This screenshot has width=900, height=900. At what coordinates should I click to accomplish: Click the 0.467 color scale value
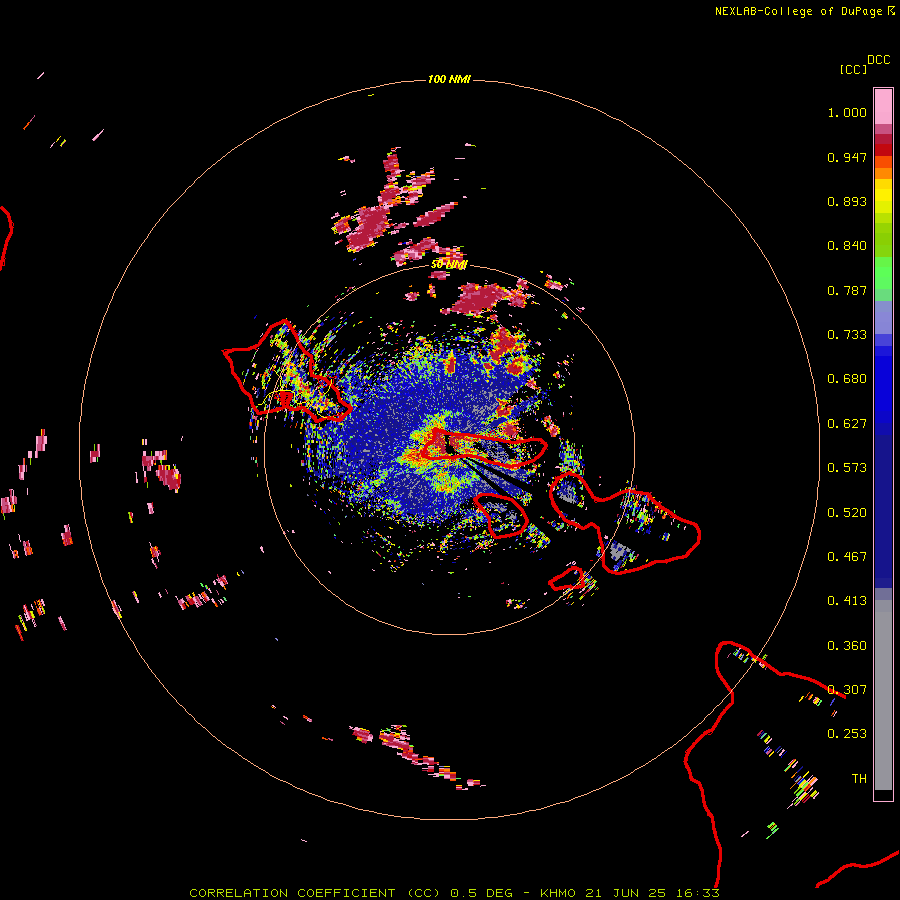847,557
